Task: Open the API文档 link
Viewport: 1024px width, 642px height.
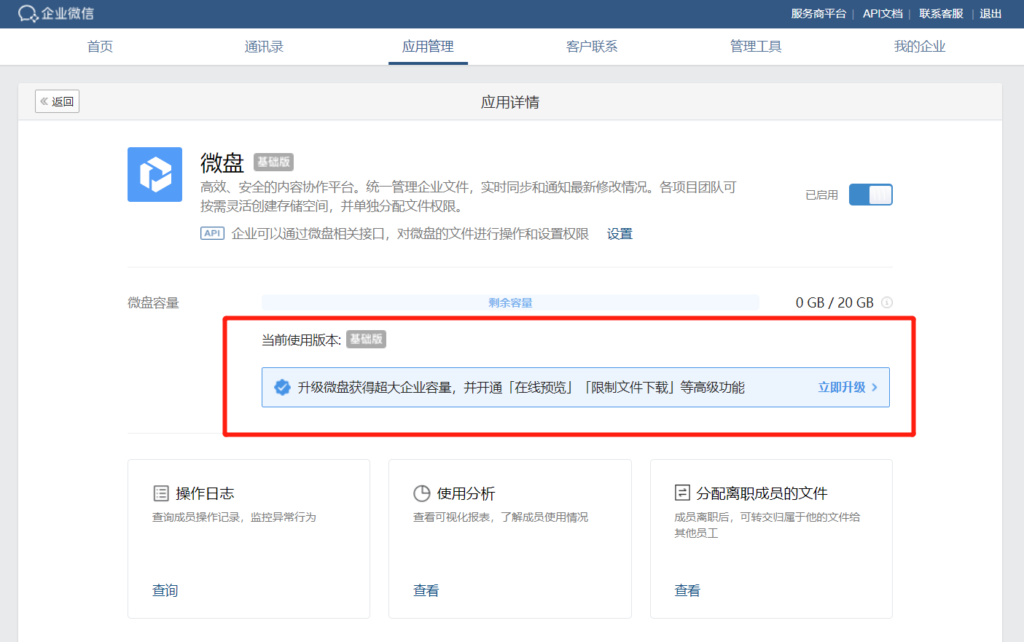Action: tap(882, 14)
